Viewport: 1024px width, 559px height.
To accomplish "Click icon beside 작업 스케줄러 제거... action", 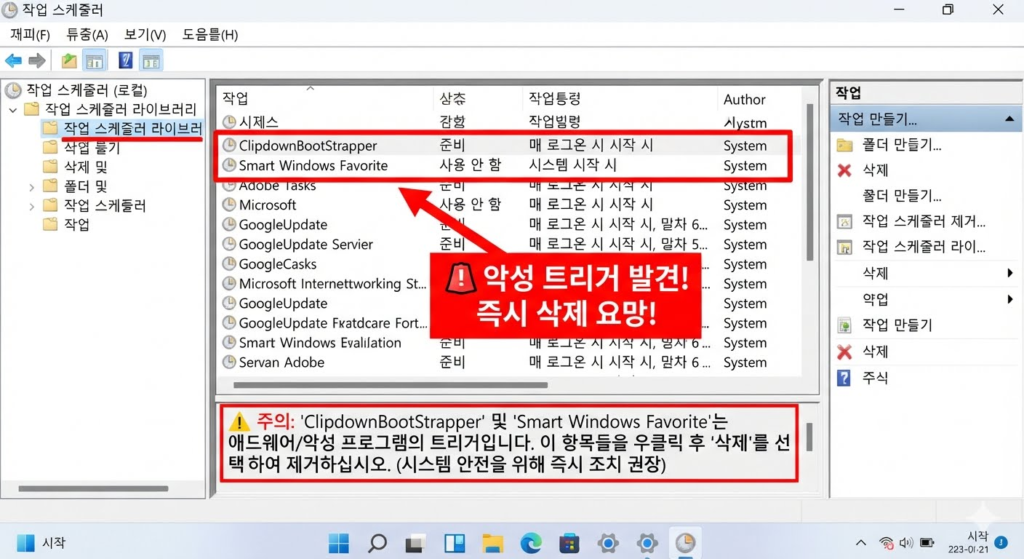I will [844, 221].
